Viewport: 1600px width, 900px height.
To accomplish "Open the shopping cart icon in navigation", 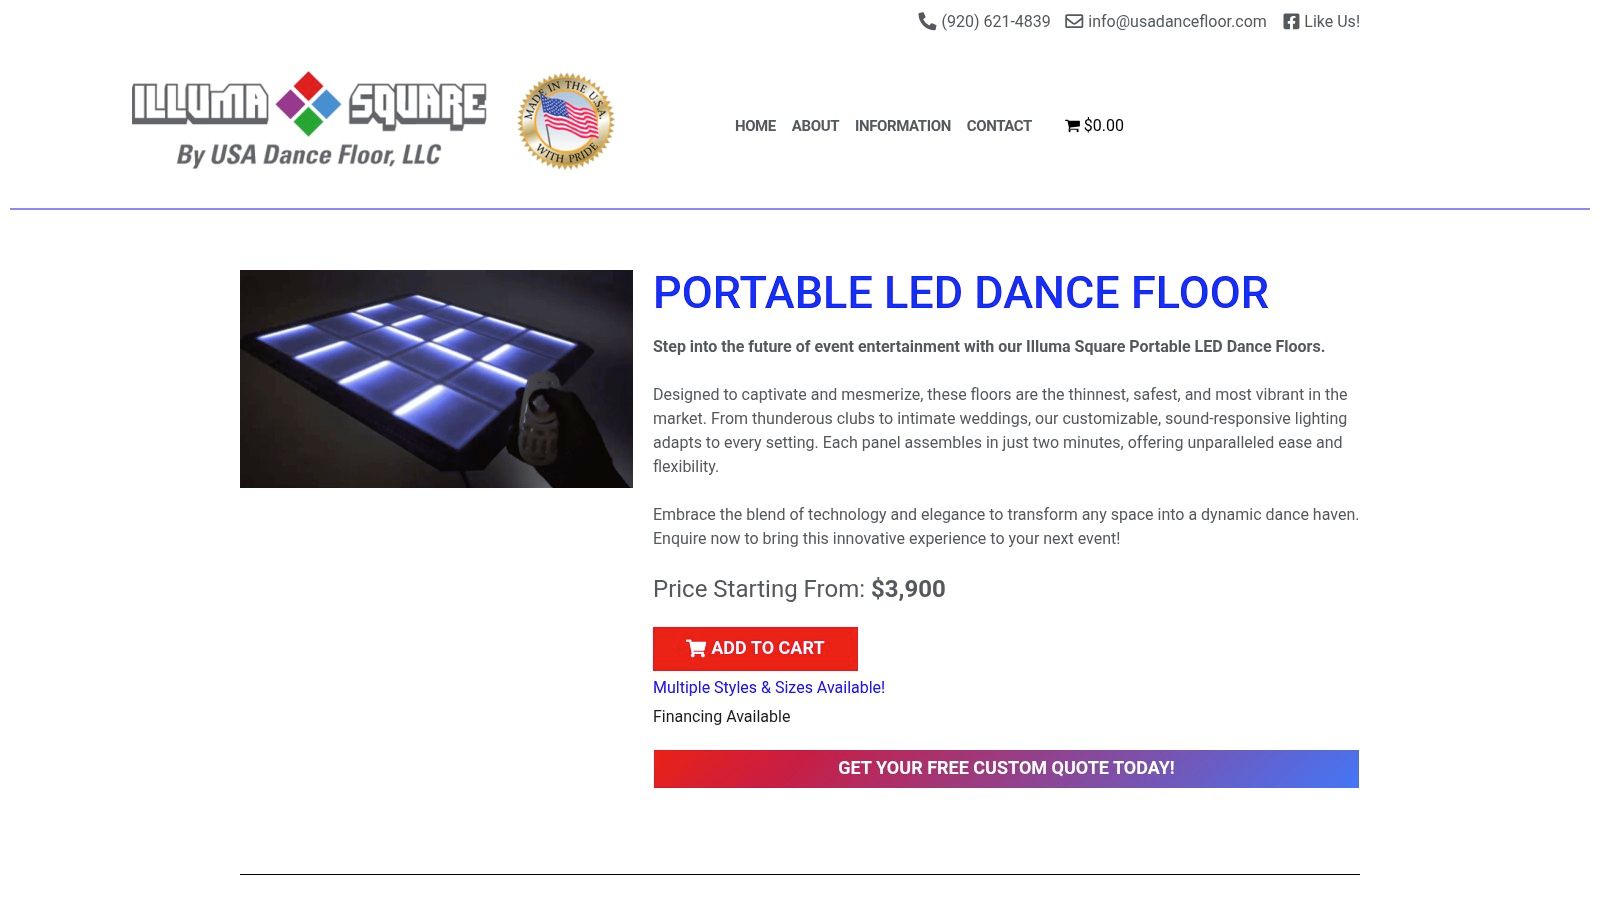I will tap(1072, 126).
